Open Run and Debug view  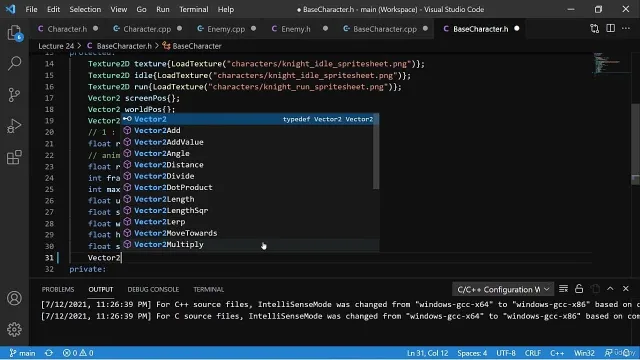[x=14, y=126]
